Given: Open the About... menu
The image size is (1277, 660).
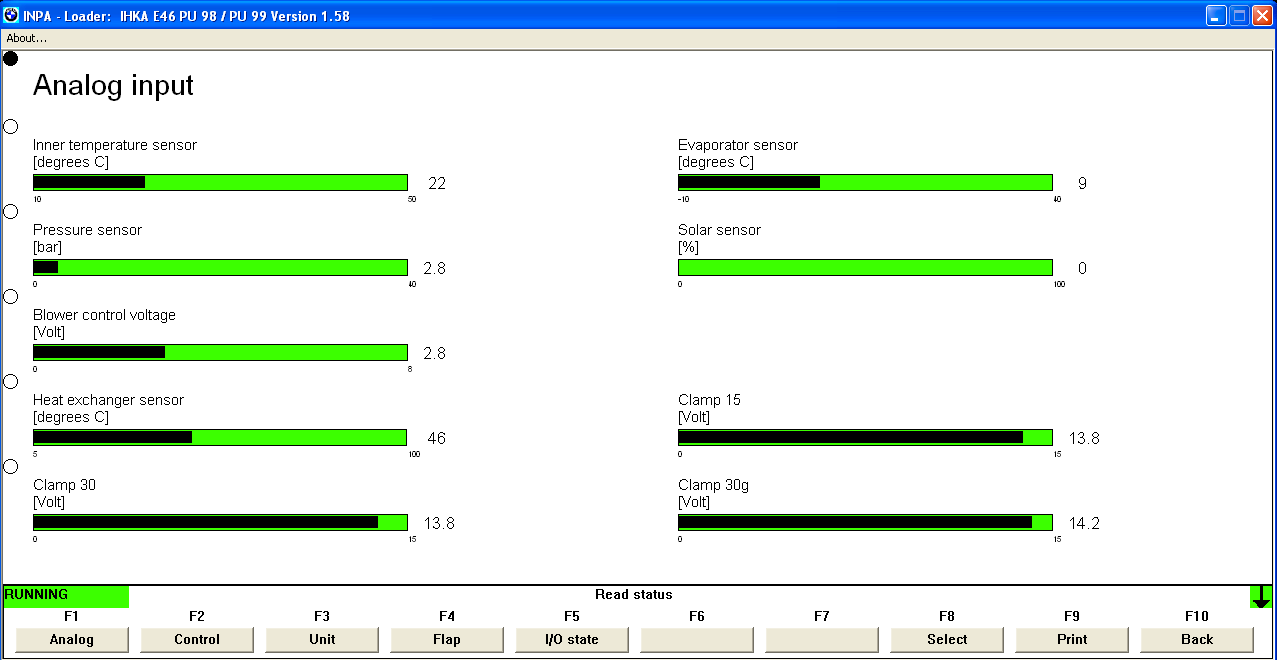Looking at the screenshot, I should (27, 38).
